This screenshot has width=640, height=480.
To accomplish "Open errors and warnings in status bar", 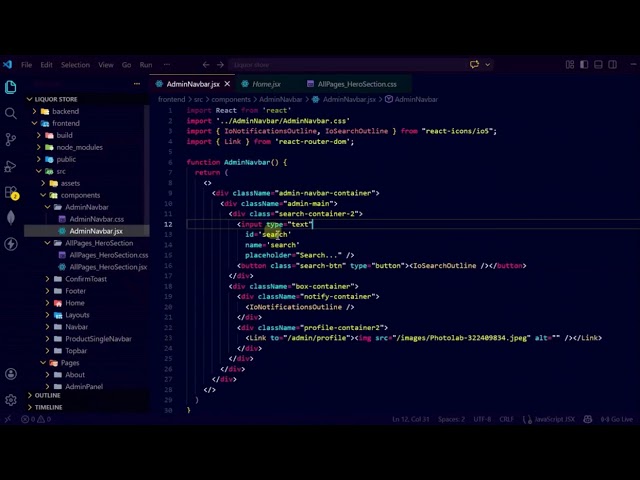I will 36,419.
